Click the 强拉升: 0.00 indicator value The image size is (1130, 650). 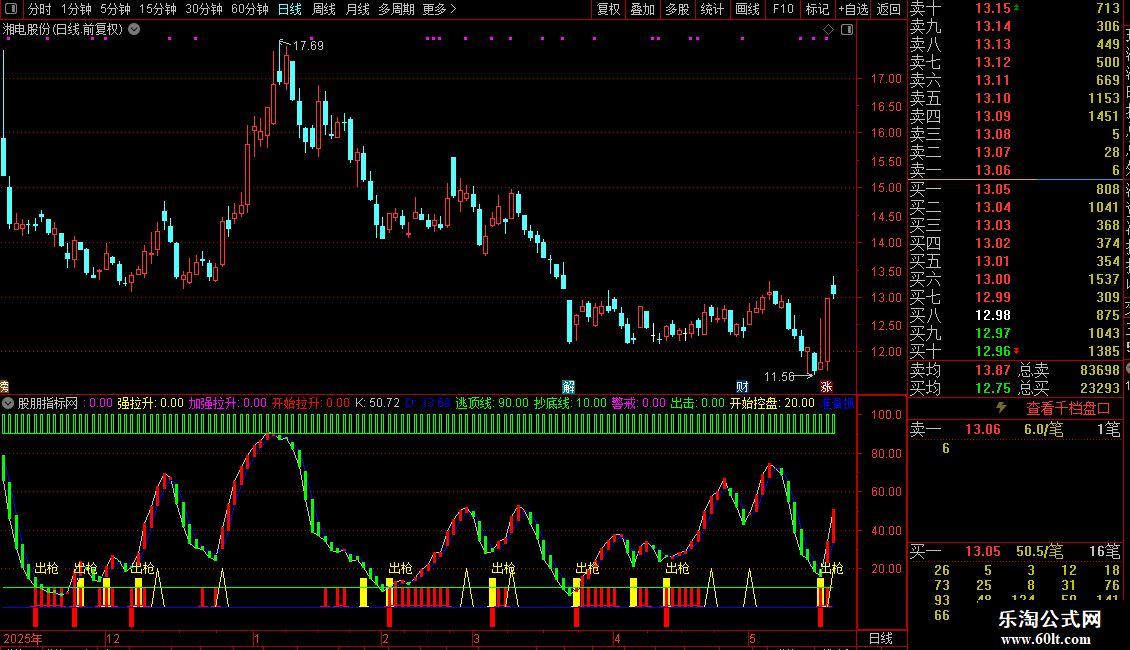tap(151, 404)
